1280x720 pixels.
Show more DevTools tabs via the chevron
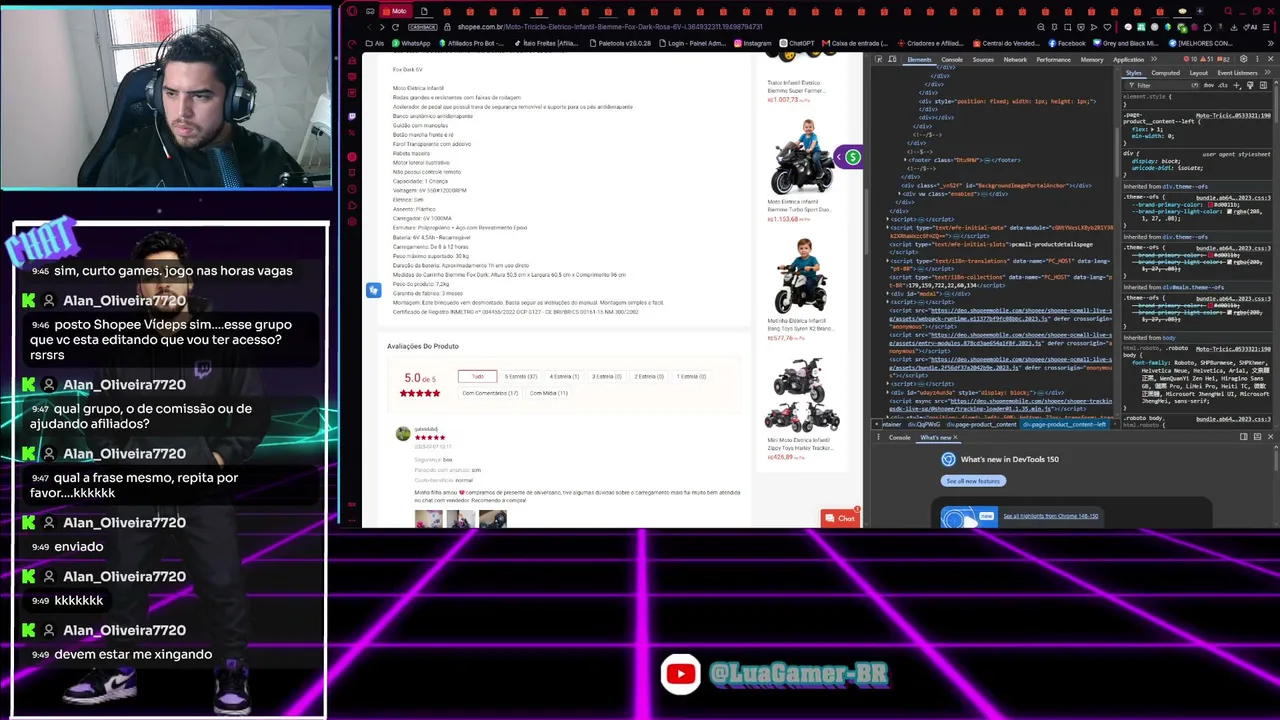tap(1154, 59)
